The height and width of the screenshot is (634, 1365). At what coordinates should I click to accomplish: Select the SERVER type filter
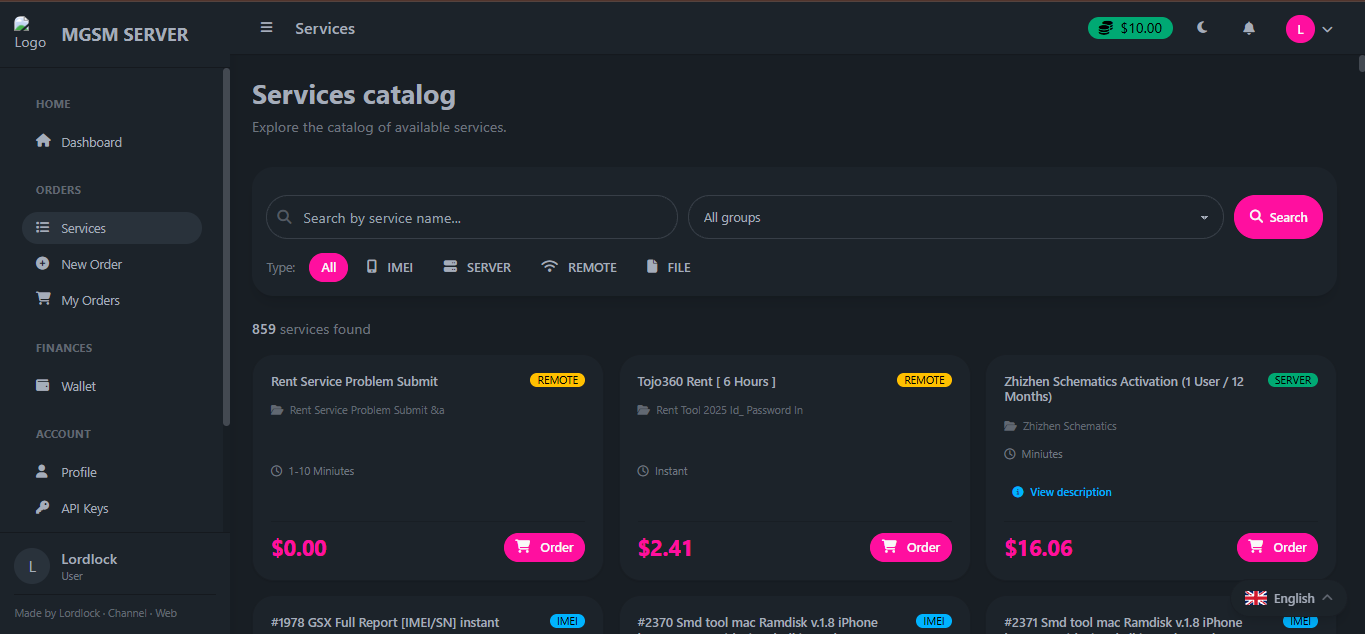click(477, 267)
